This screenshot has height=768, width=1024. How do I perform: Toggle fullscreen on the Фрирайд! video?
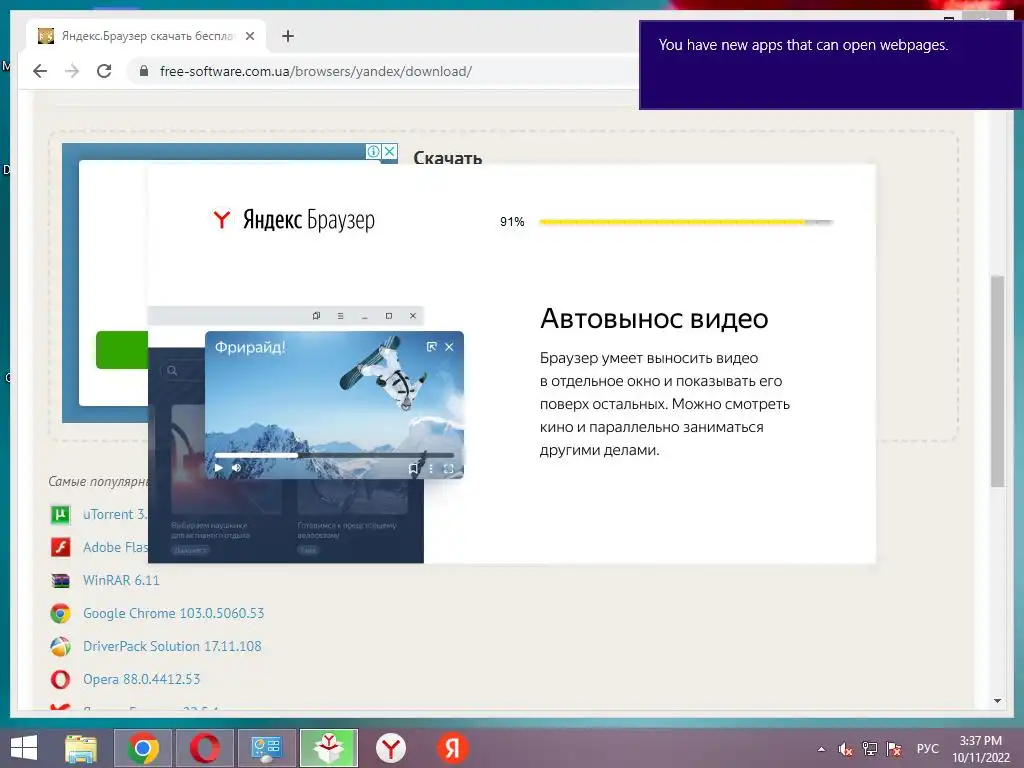tap(449, 468)
